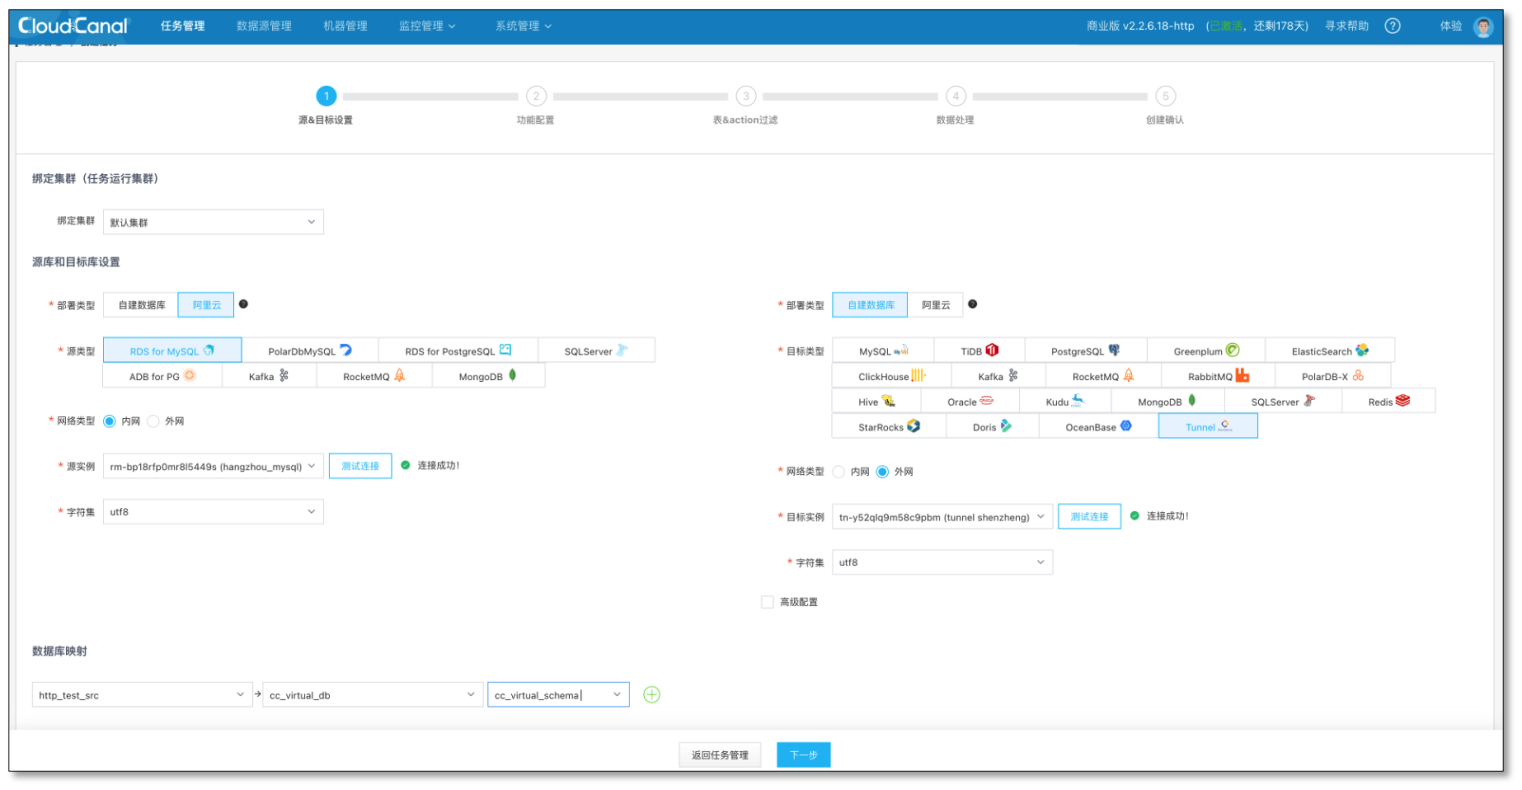The height and width of the screenshot is (790, 1522).
Task: Open the cc_virtual_schema dropdown
Action: 559,695
